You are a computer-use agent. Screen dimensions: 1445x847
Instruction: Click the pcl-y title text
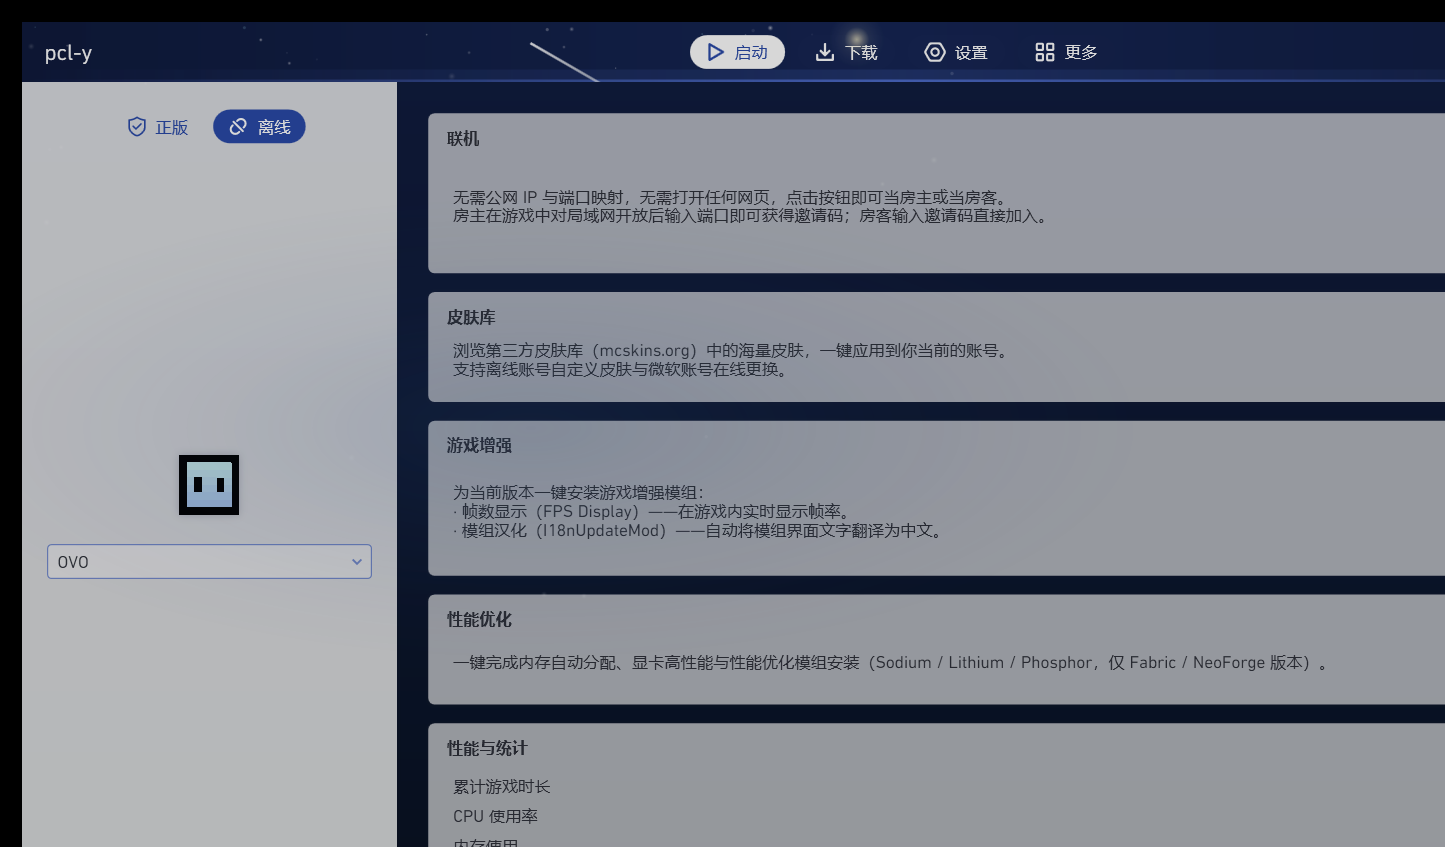point(68,53)
